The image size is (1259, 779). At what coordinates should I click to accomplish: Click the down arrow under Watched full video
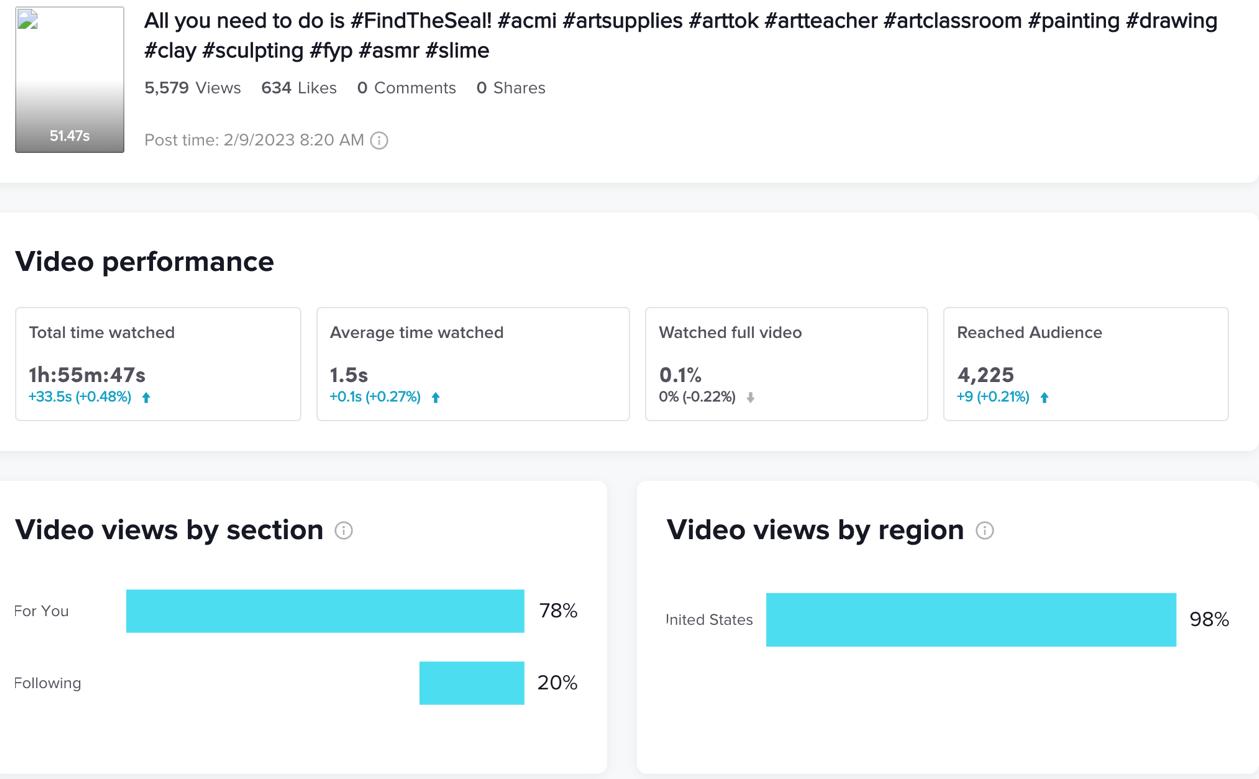click(x=750, y=398)
